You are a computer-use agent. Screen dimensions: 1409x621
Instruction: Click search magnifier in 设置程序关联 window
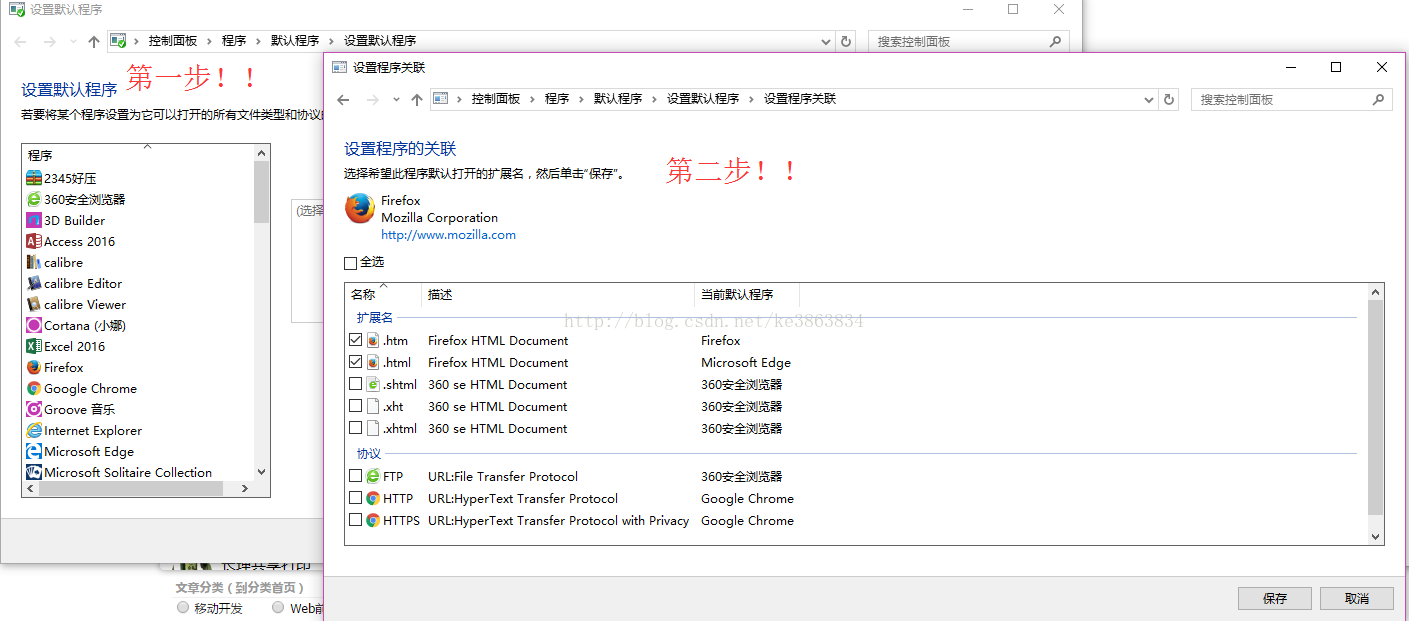[x=1378, y=99]
